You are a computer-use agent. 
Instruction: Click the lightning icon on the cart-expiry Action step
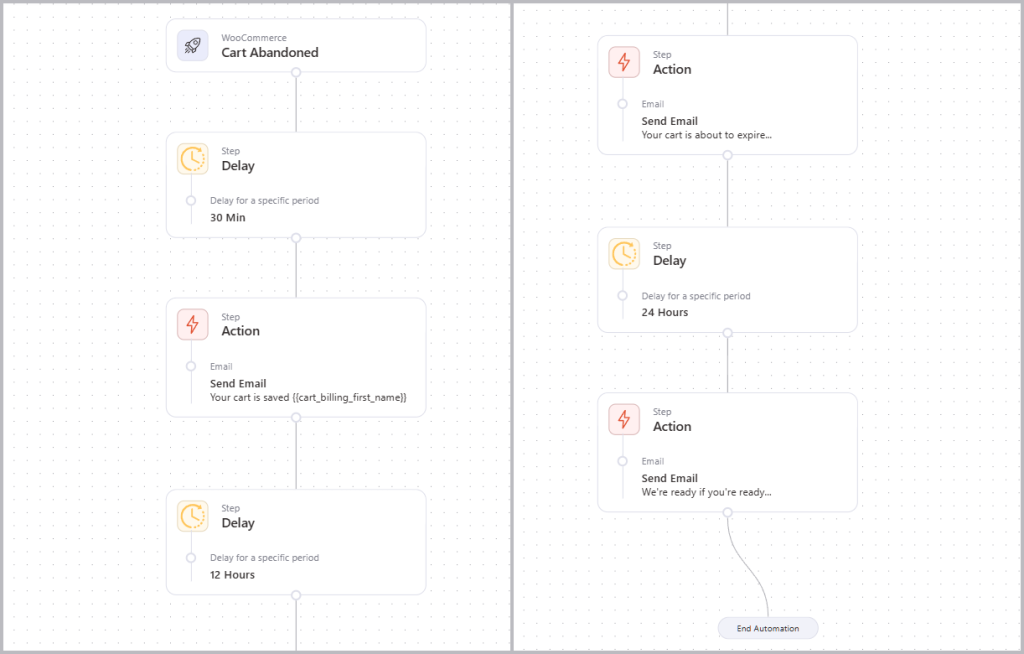[x=623, y=62]
